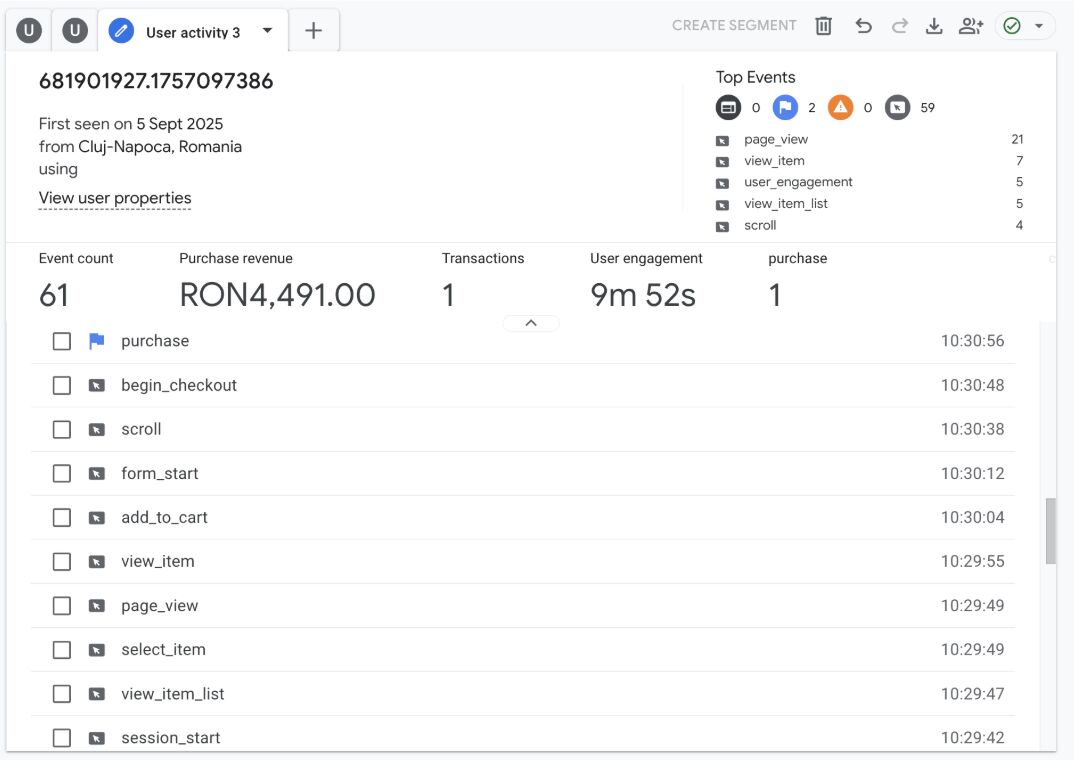Screen dimensions: 1074x760
Task: Open the purchase event in timeline
Action: coord(155,341)
